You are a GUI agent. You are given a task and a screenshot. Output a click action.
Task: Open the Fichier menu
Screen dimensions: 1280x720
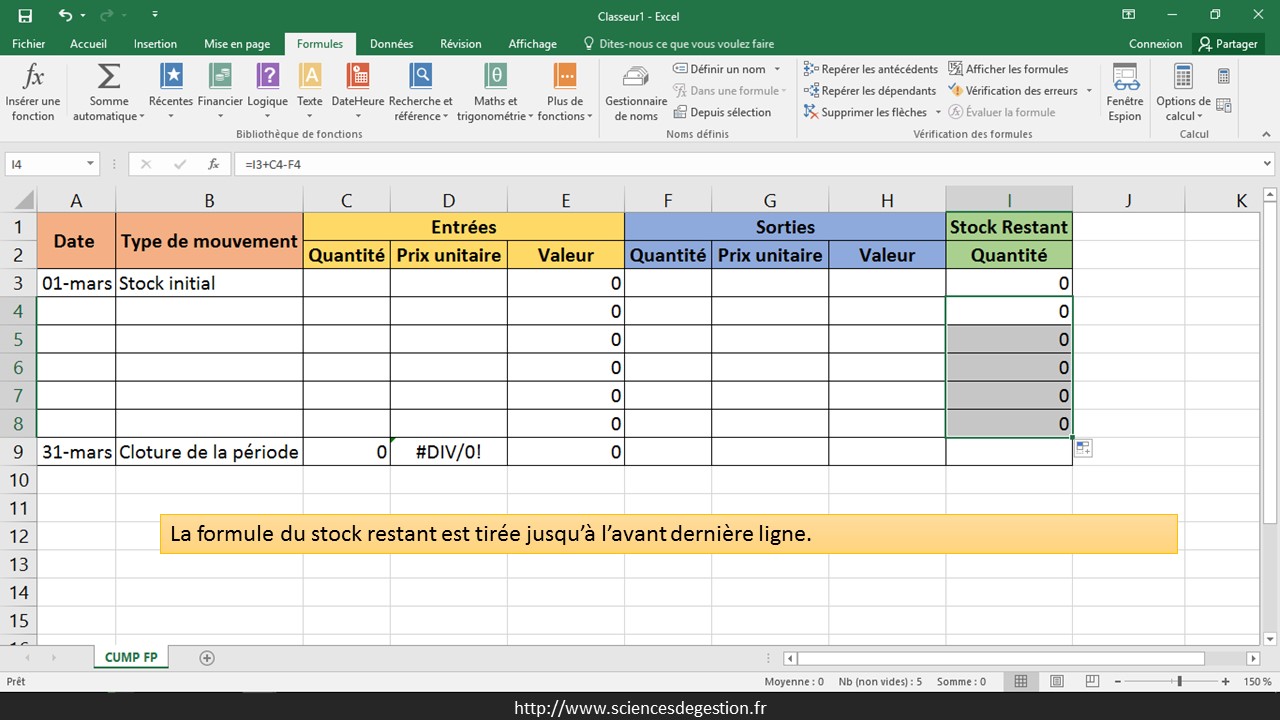(x=29, y=44)
